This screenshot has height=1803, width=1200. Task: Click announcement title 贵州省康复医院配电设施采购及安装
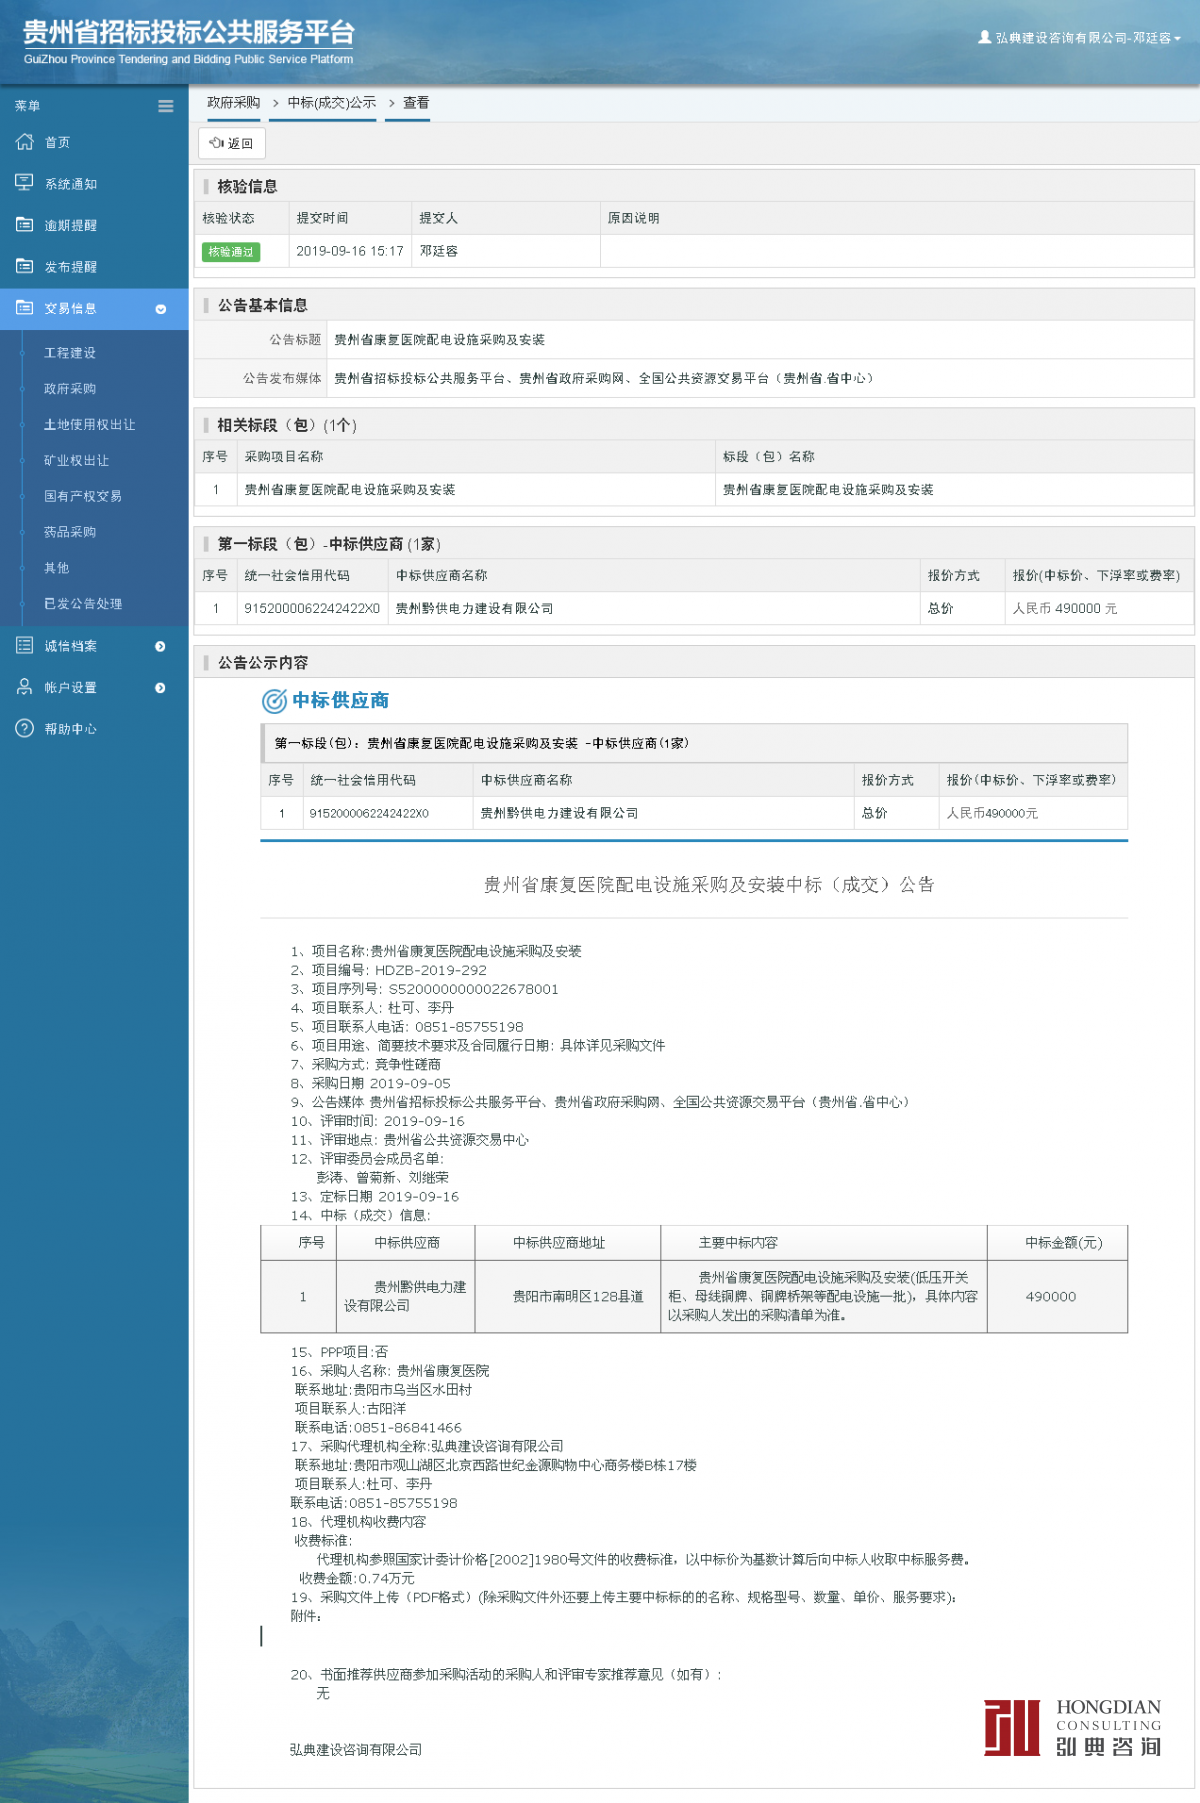click(x=440, y=340)
